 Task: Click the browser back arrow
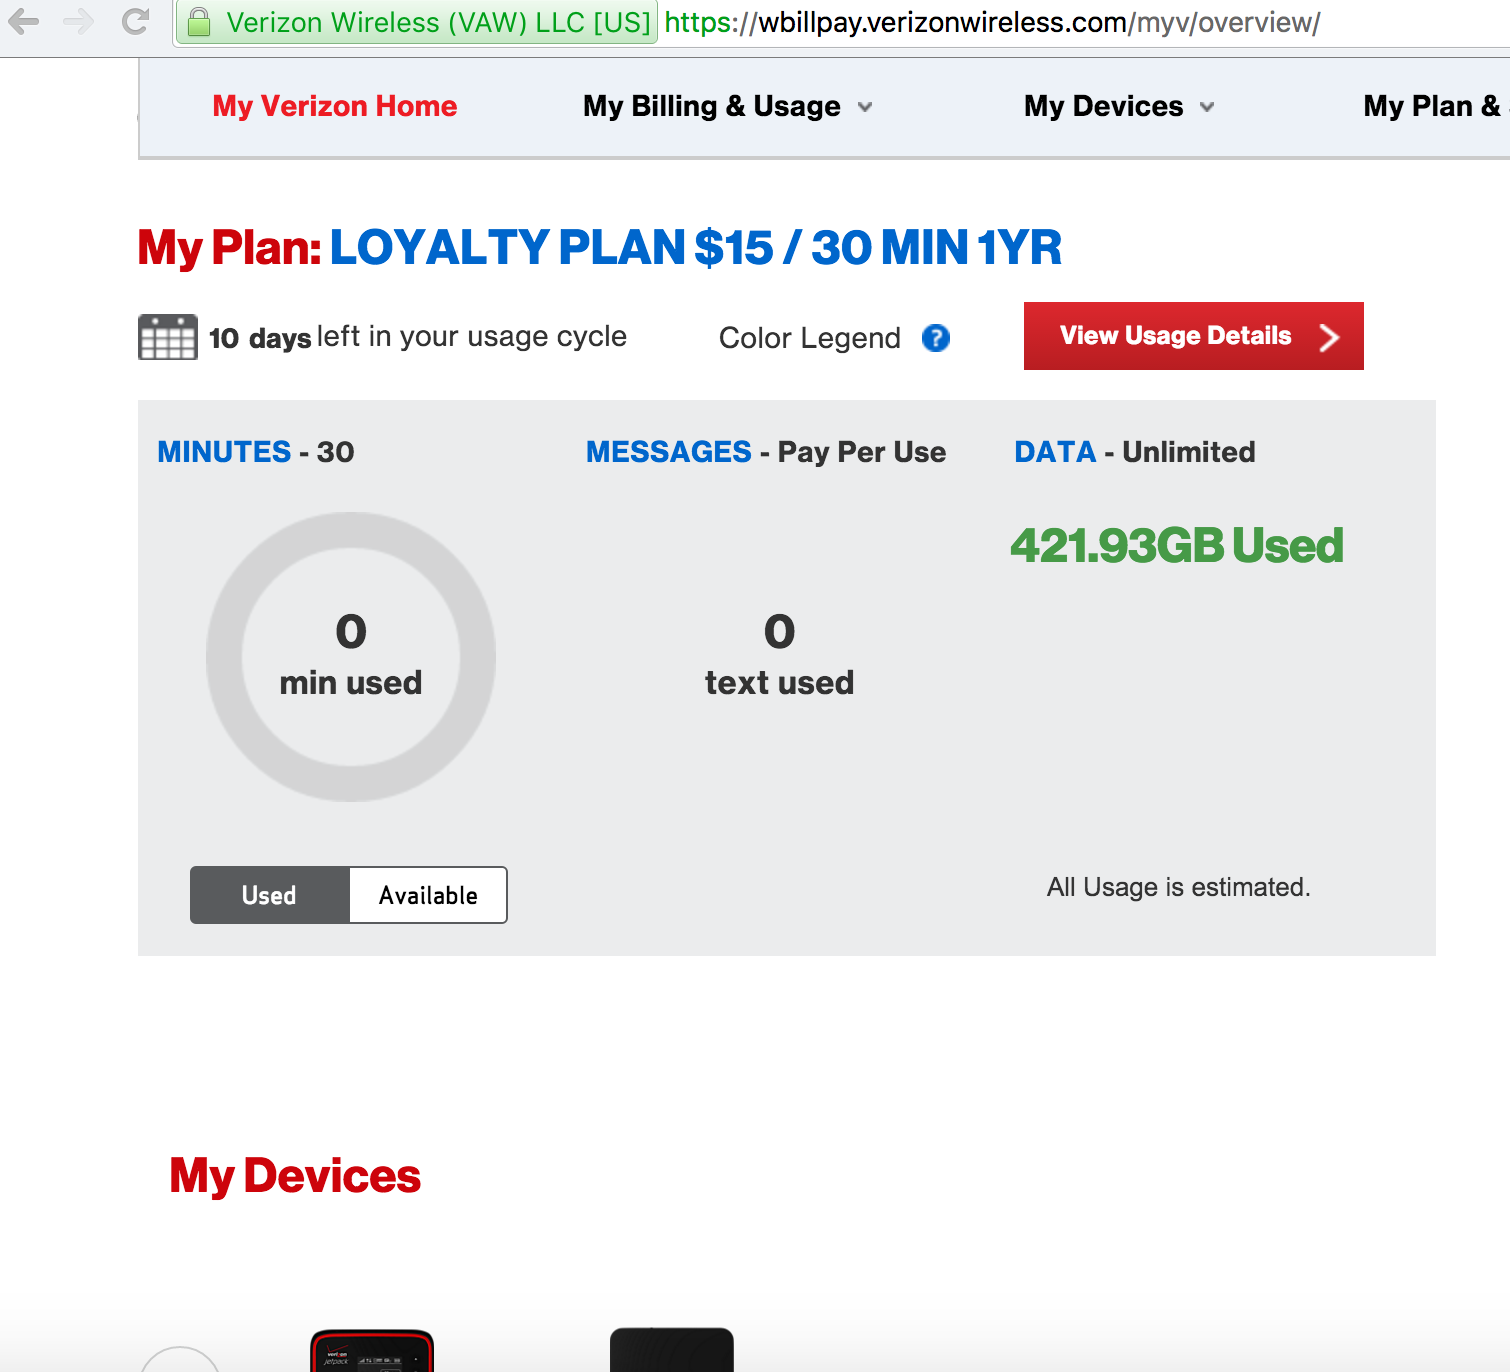pyautogui.click(x=23, y=21)
